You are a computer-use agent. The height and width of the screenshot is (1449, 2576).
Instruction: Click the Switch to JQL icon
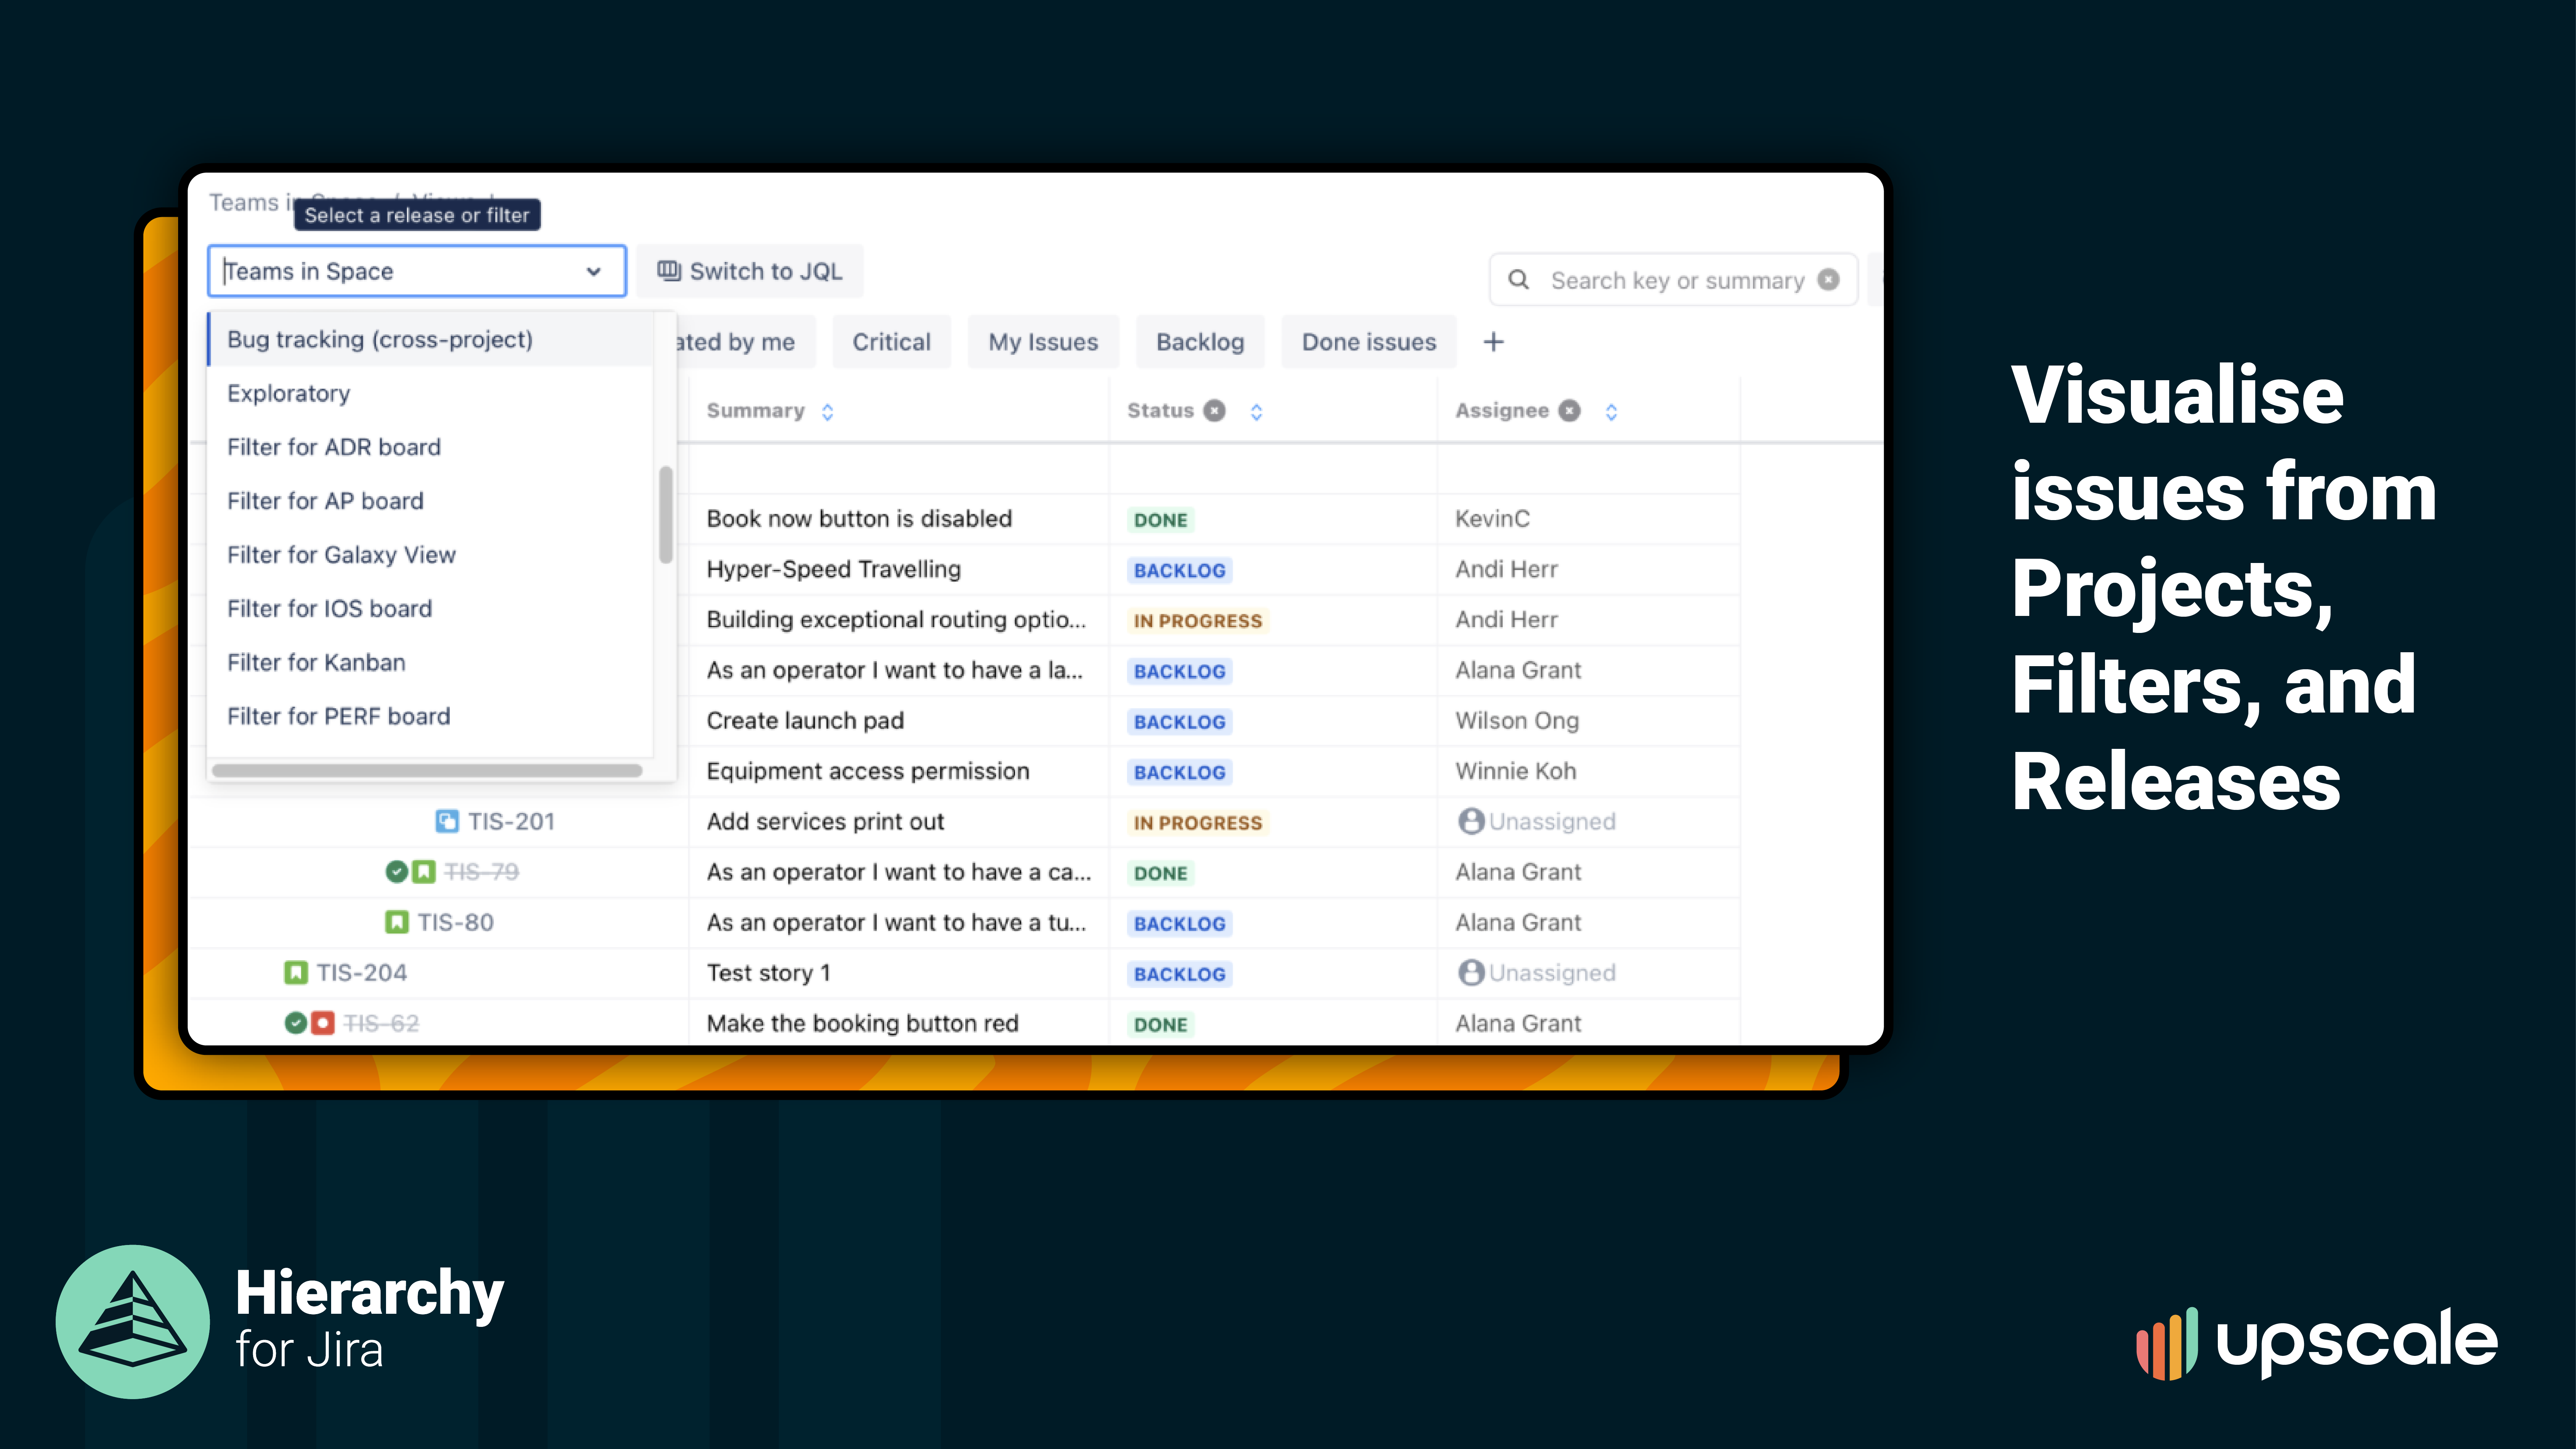668,270
